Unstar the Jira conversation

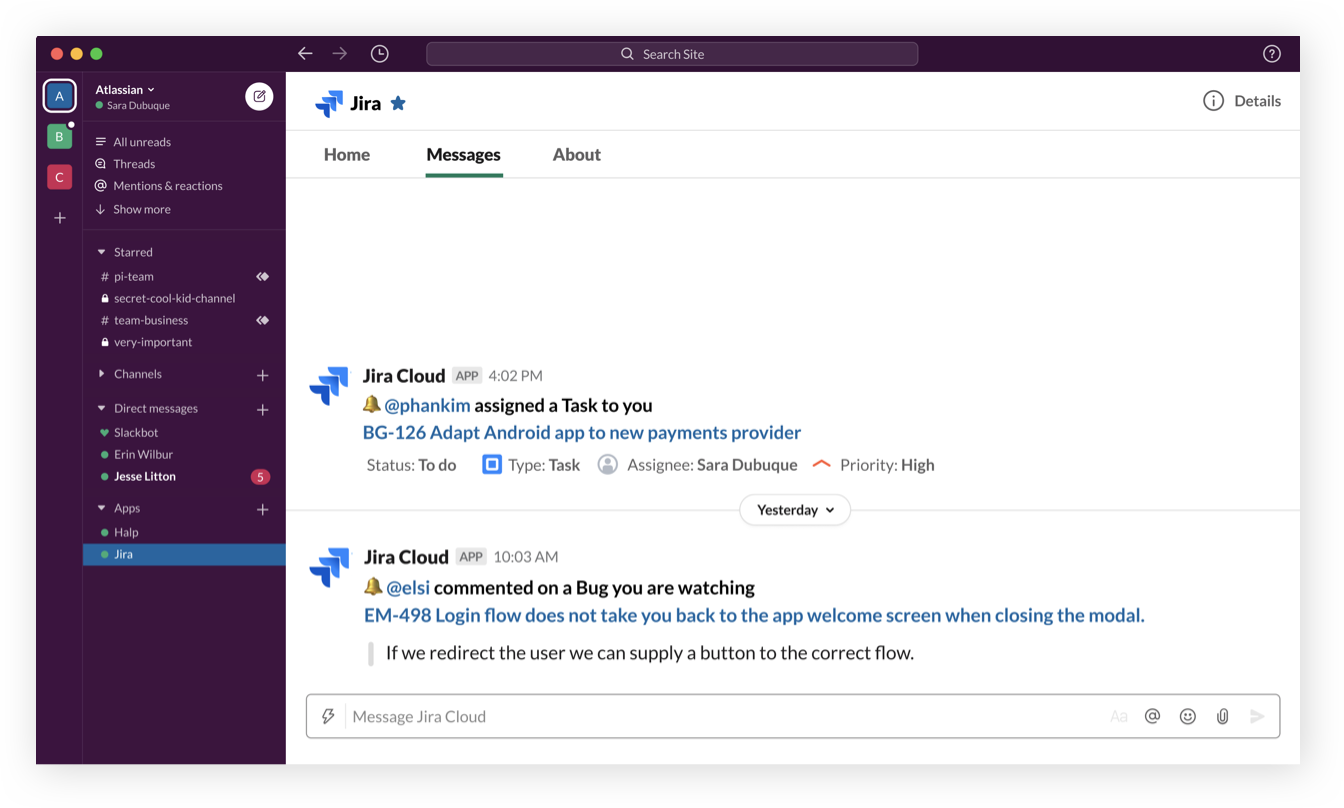tap(398, 101)
